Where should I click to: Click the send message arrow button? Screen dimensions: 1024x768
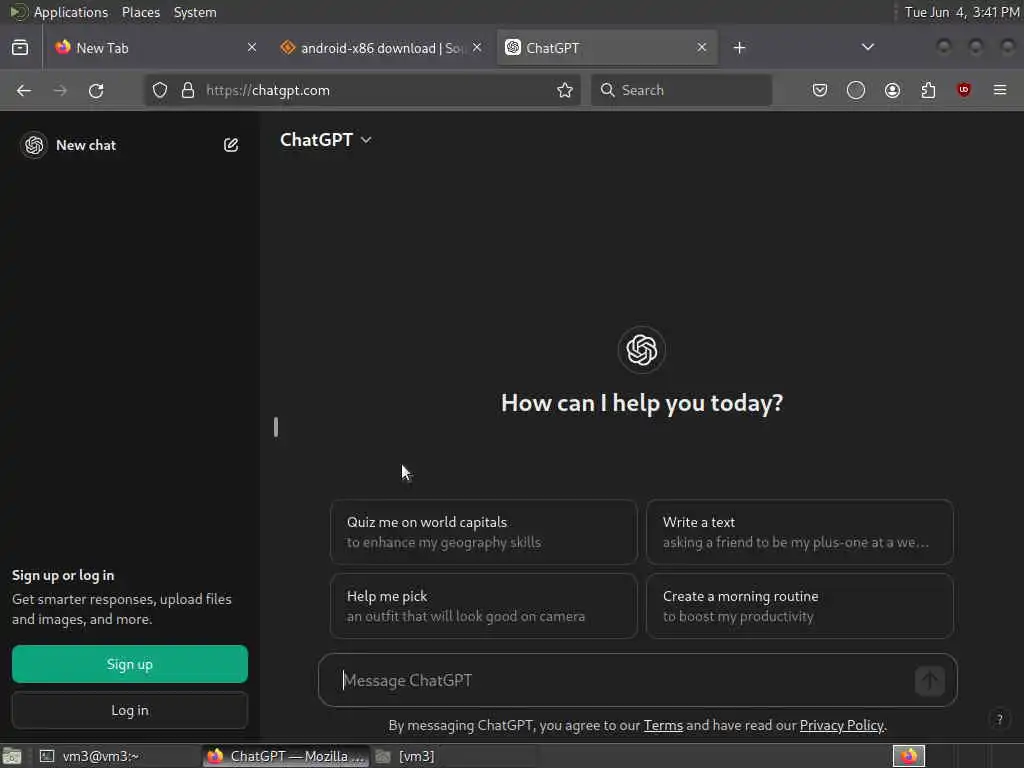pyautogui.click(x=929, y=680)
